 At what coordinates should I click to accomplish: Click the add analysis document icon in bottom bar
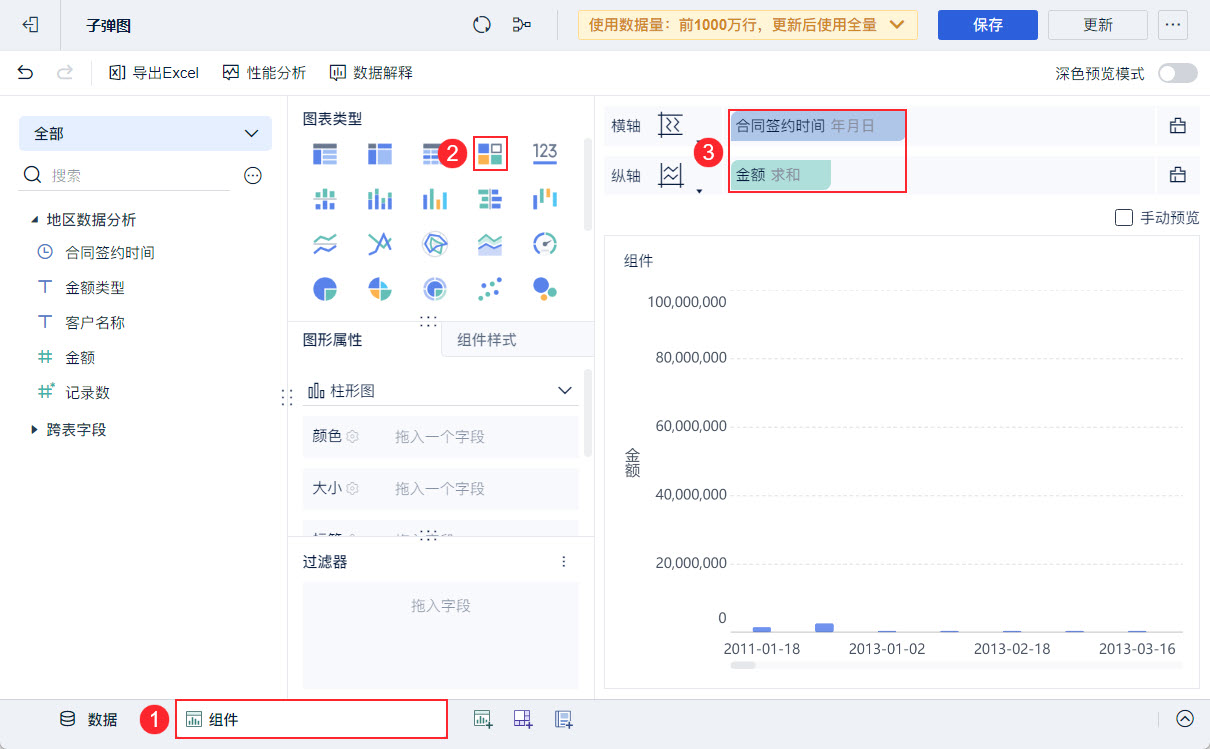coord(563,718)
